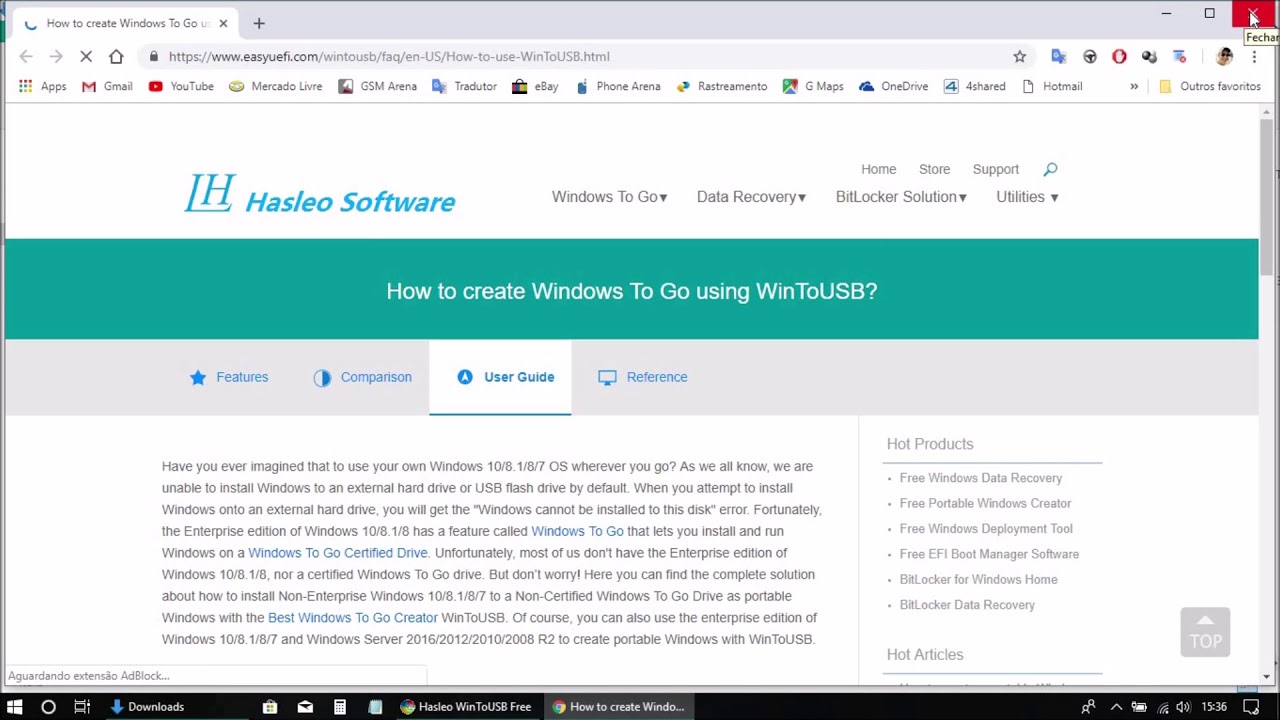
Task: Show hidden system tray icons
Action: (x=1116, y=707)
